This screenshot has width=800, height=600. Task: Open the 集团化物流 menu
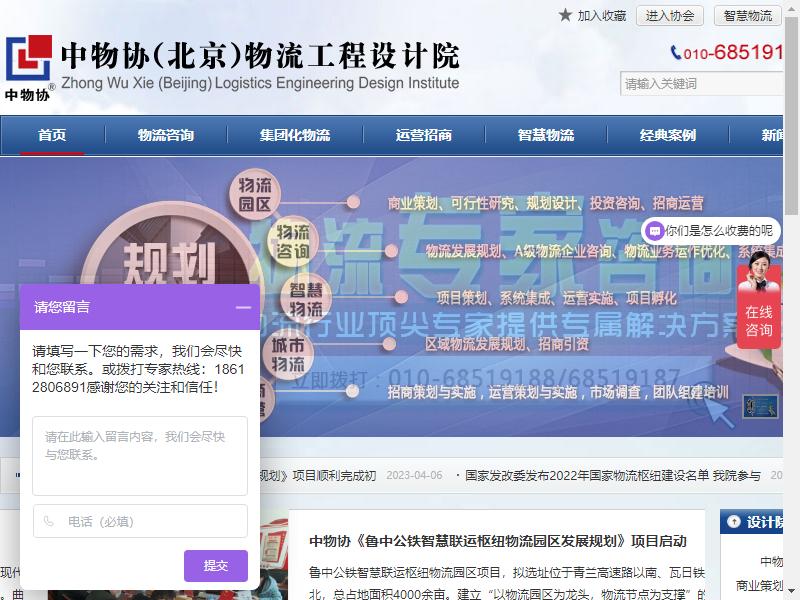(x=295, y=135)
